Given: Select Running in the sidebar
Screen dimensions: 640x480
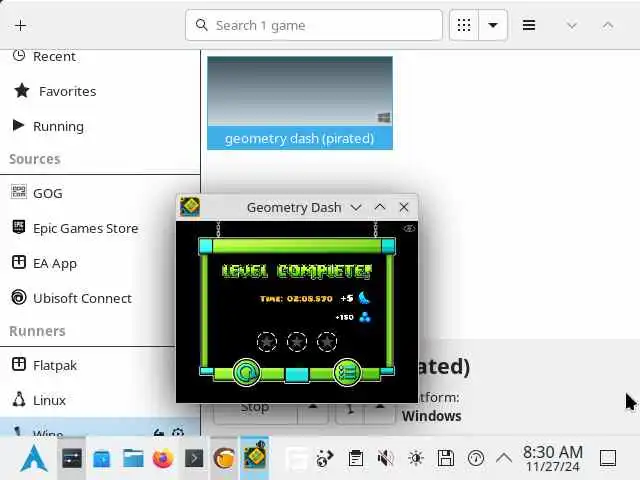Looking at the screenshot, I should click(x=100, y=126).
